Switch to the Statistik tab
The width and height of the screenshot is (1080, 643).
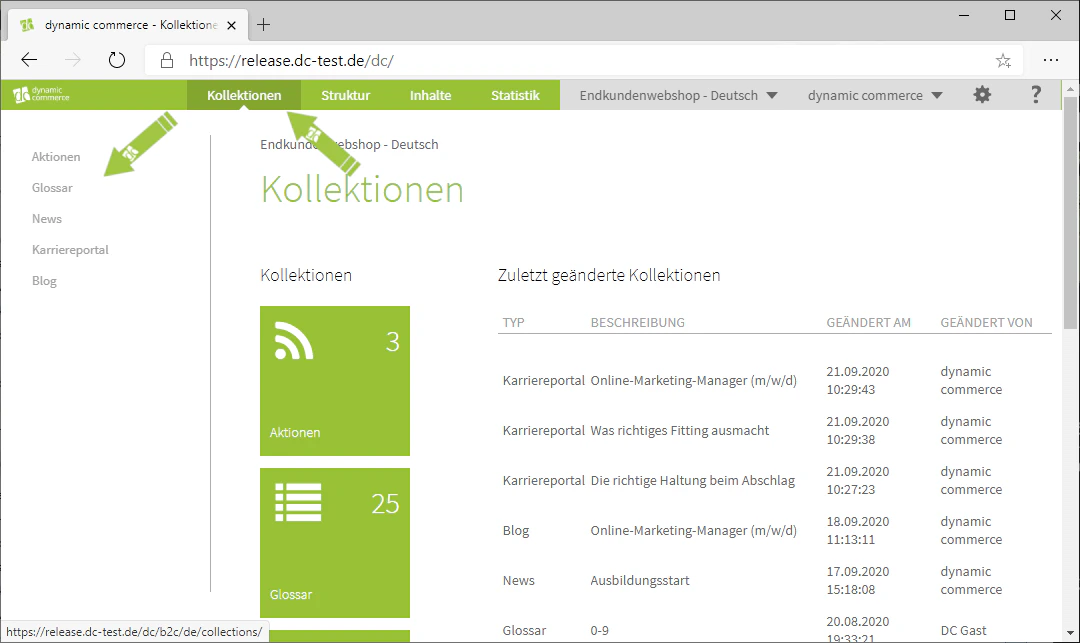coord(515,95)
